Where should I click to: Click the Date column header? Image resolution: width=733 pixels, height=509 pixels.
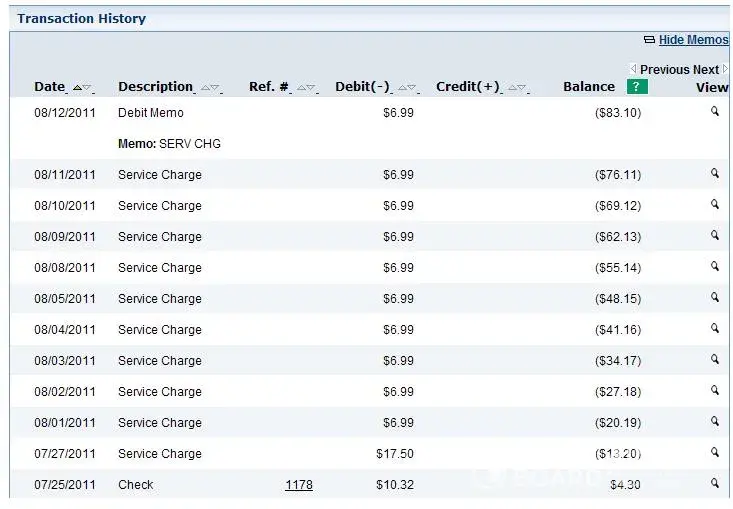(49, 87)
